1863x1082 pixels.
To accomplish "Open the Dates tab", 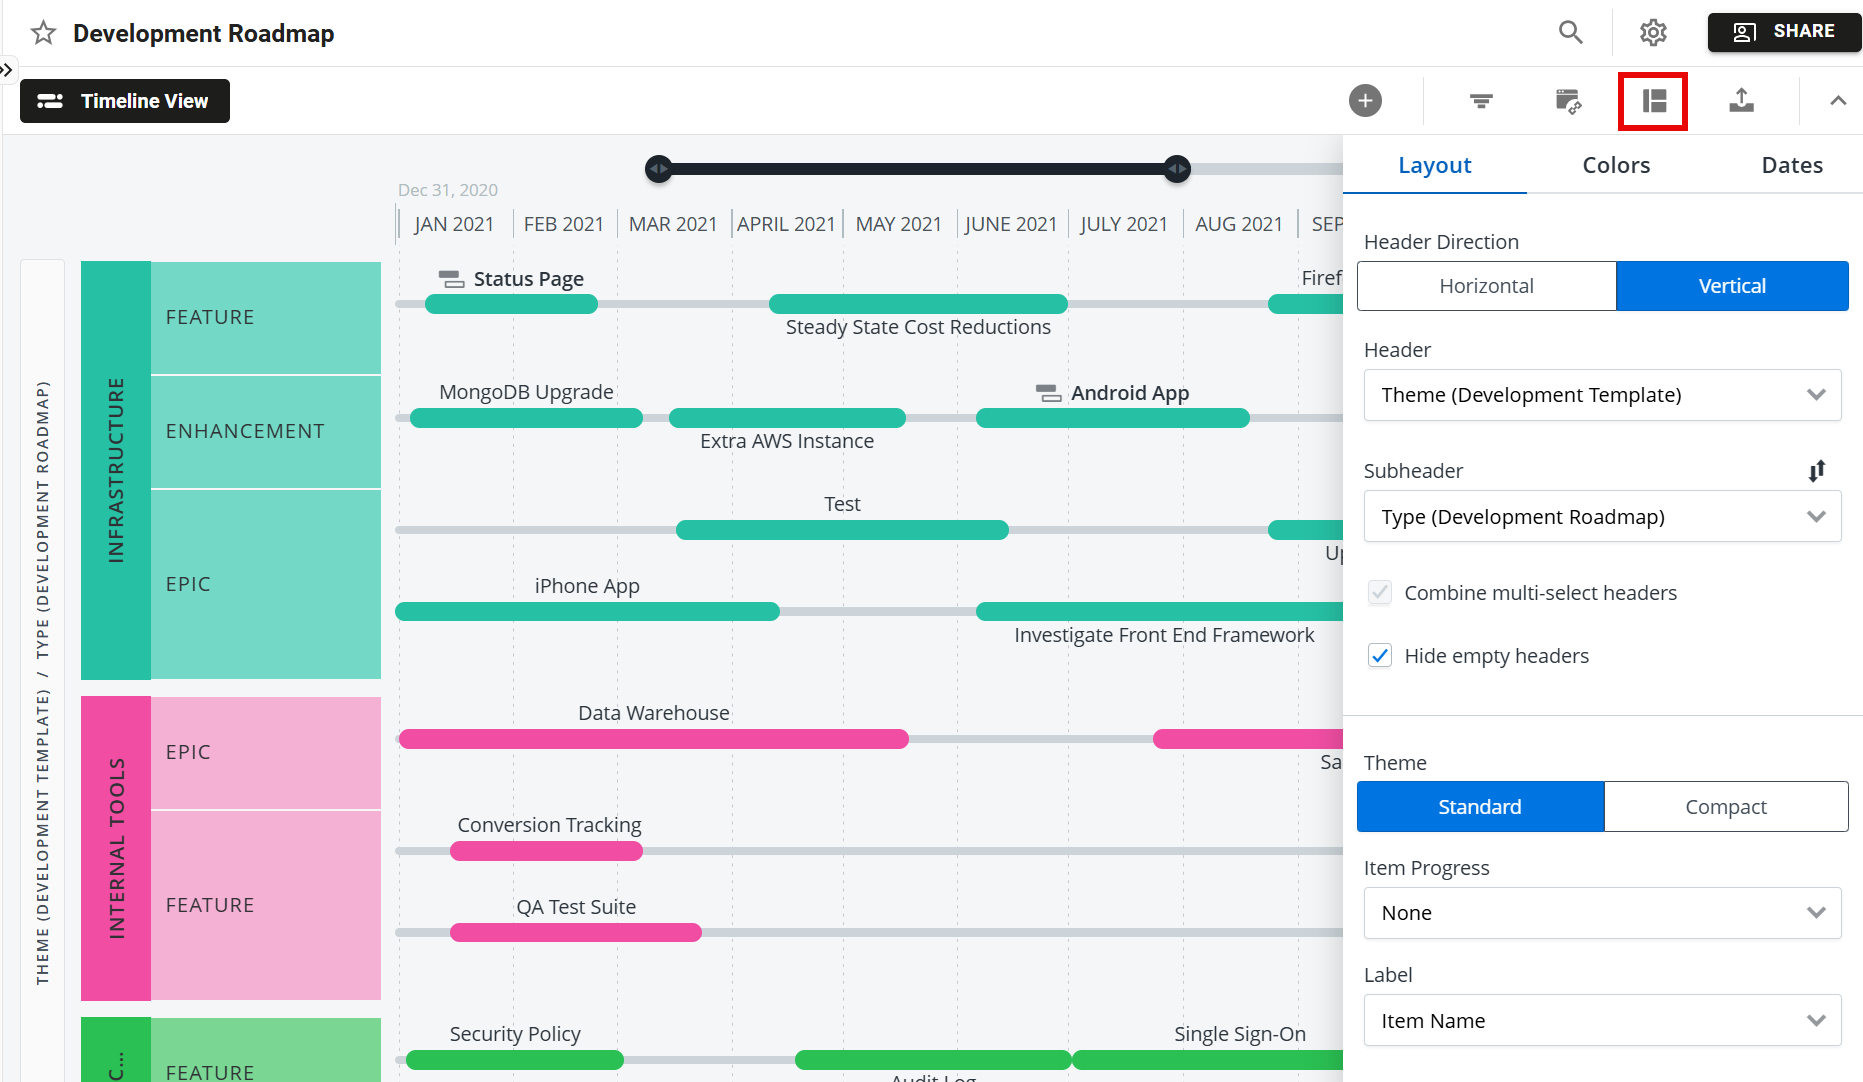I will [1791, 165].
